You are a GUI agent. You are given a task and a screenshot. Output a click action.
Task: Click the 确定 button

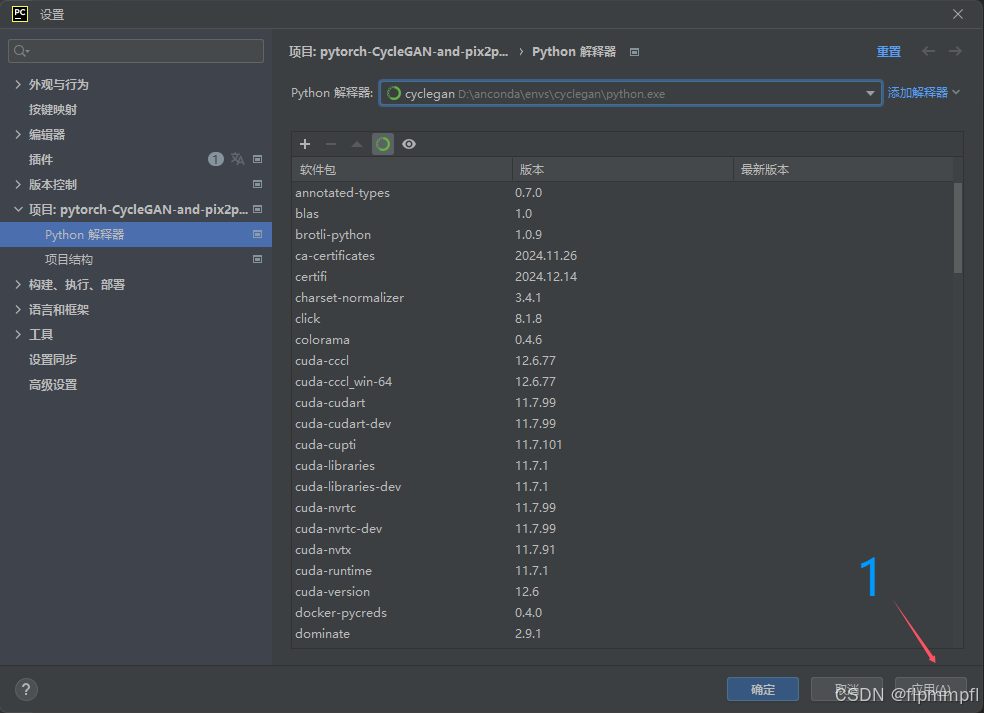click(762, 689)
